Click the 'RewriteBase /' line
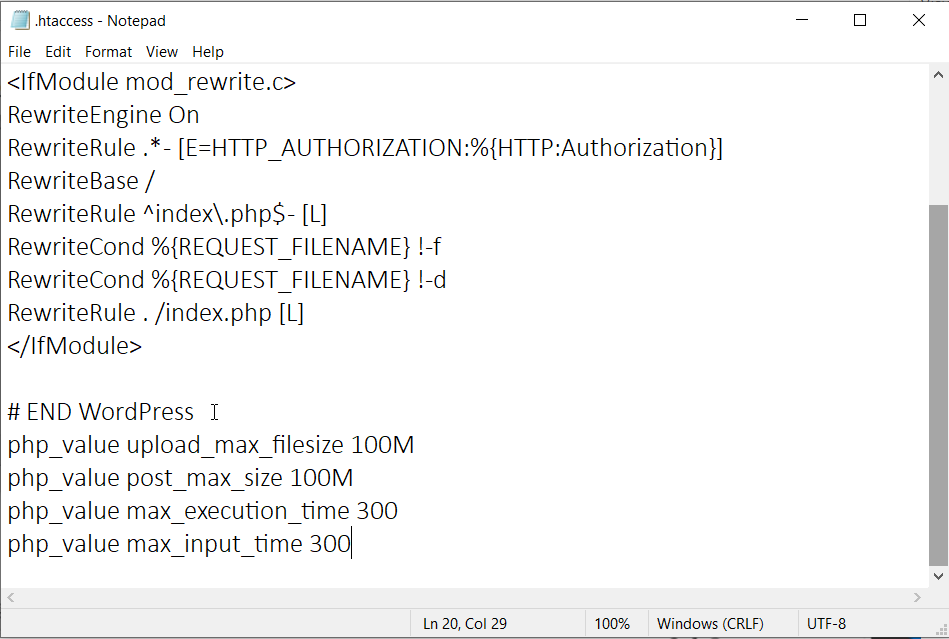Image resolution: width=949 pixels, height=639 pixels. coord(81,181)
